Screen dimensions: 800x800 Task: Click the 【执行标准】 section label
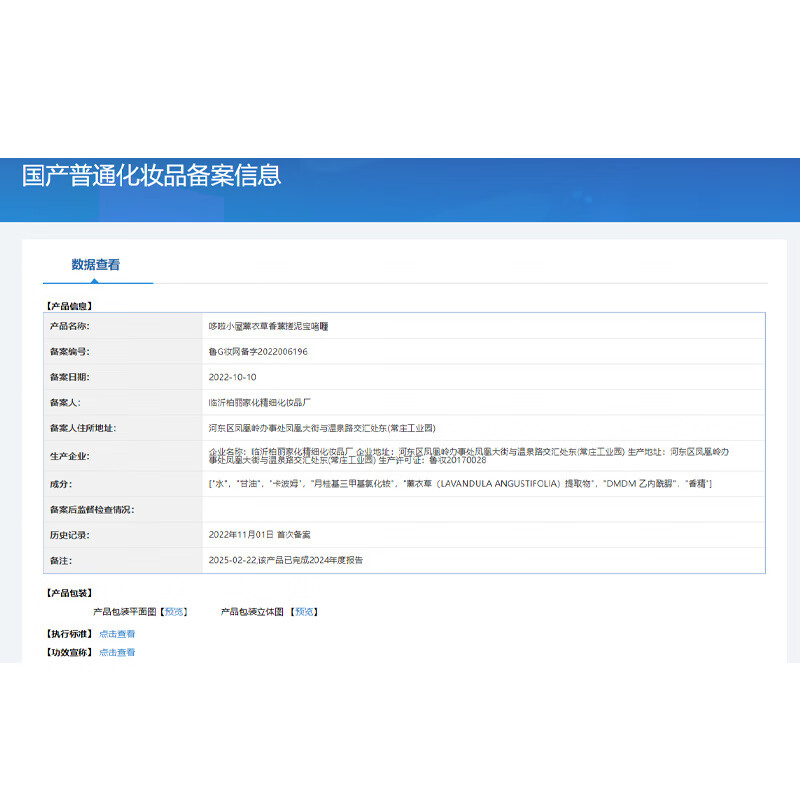click(69, 633)
